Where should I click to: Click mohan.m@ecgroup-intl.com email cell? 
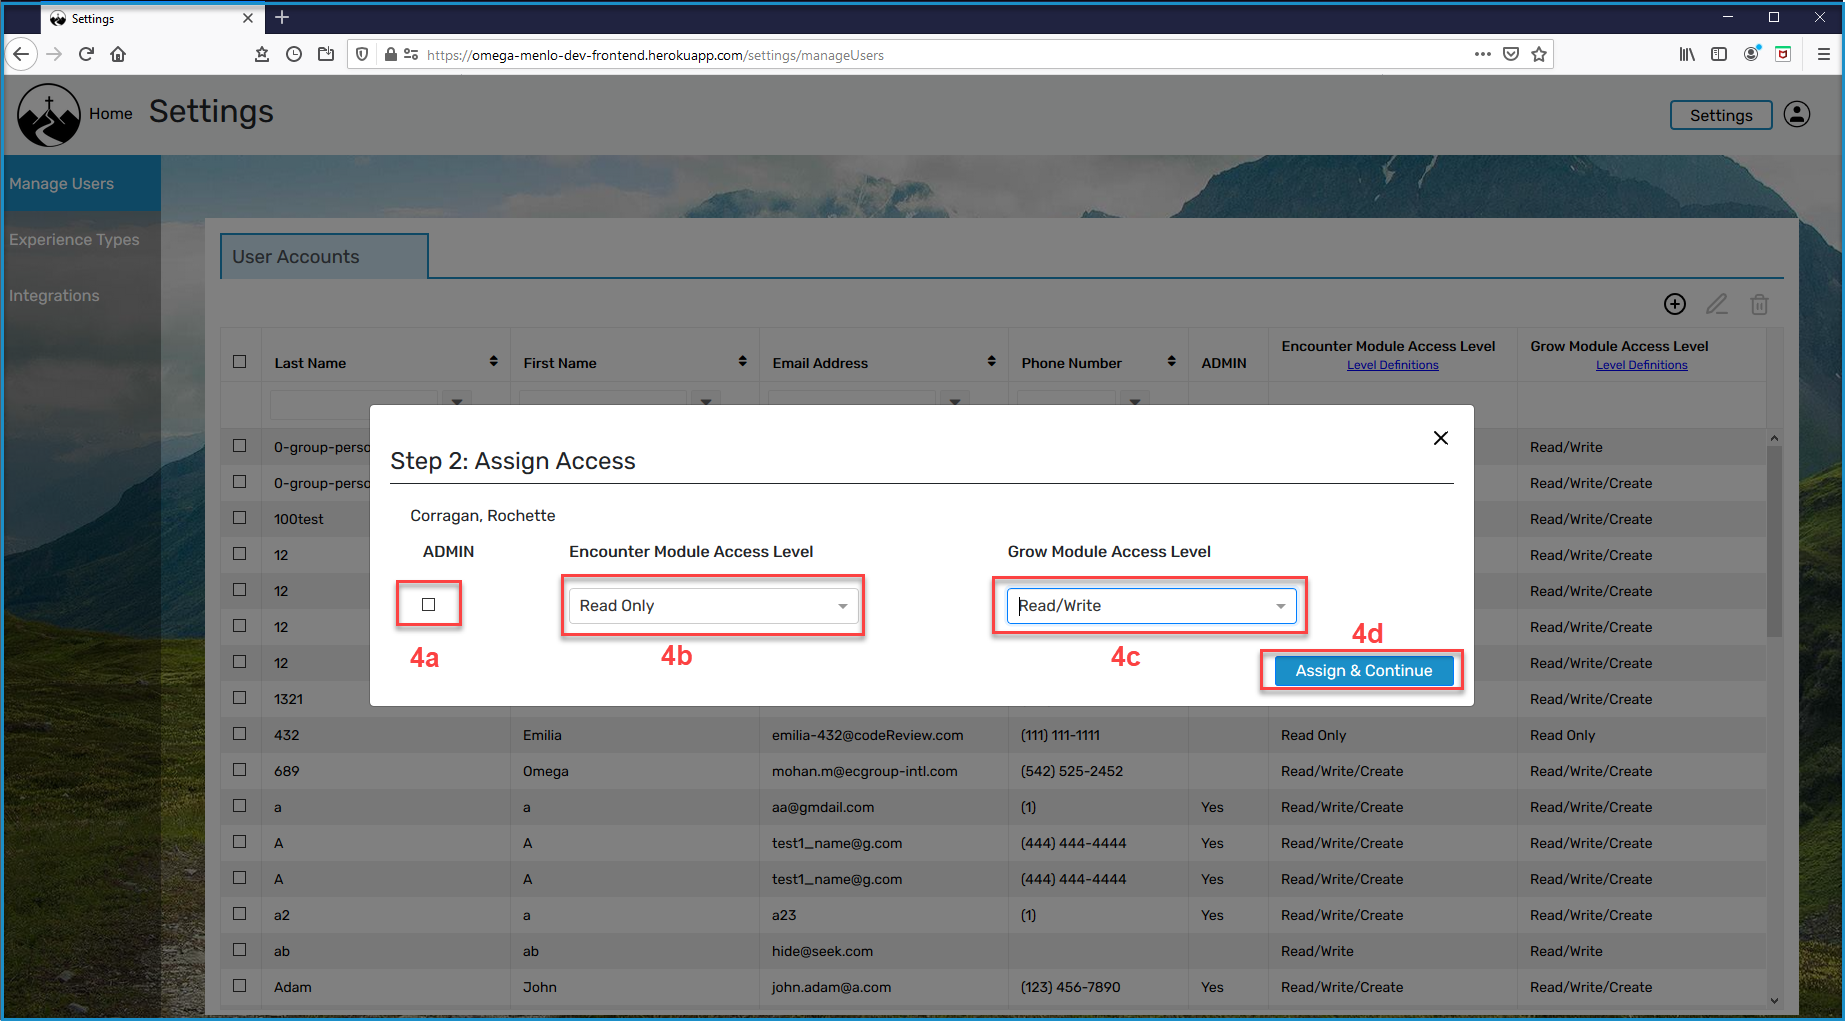[864, 771]
